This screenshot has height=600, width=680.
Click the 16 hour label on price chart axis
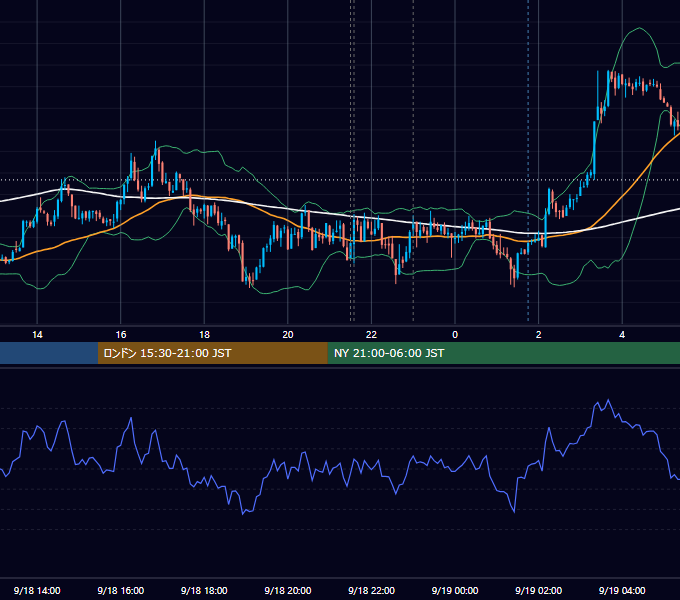[x=121, y=335]
